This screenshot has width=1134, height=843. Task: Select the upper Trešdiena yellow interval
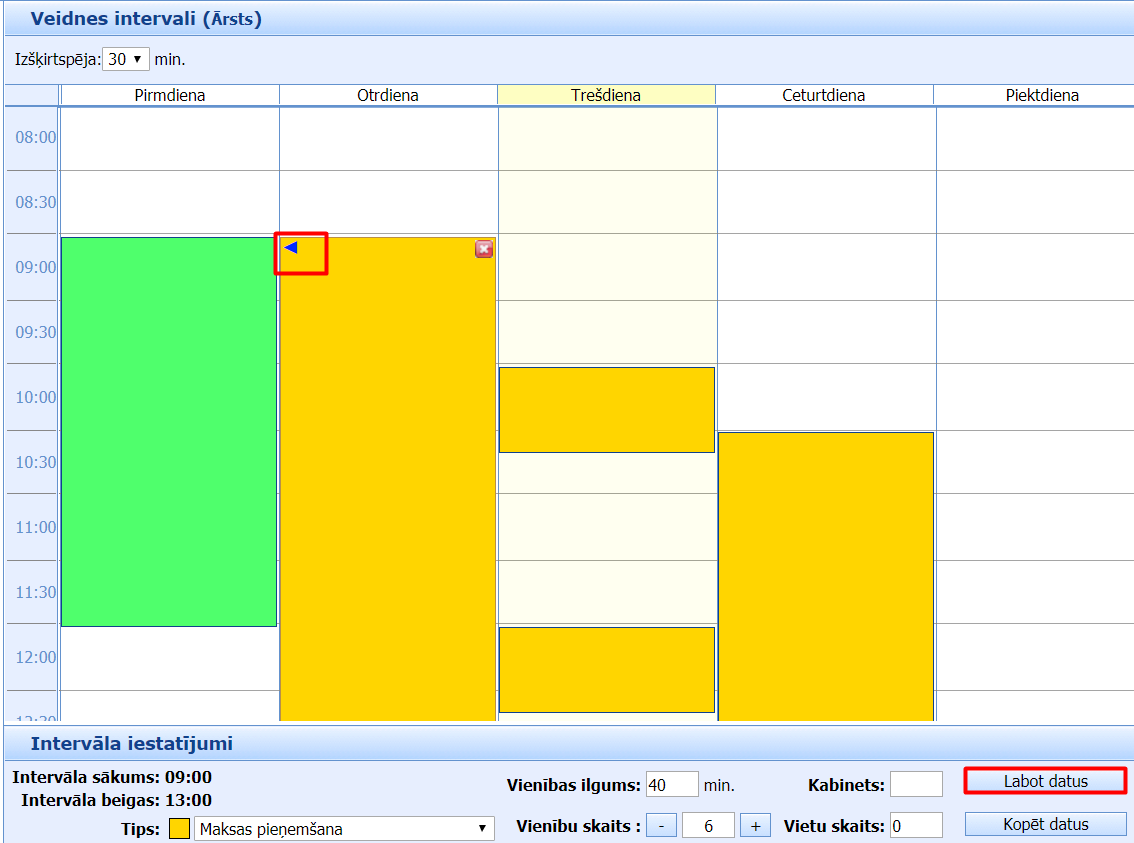(x=606, y=410)
